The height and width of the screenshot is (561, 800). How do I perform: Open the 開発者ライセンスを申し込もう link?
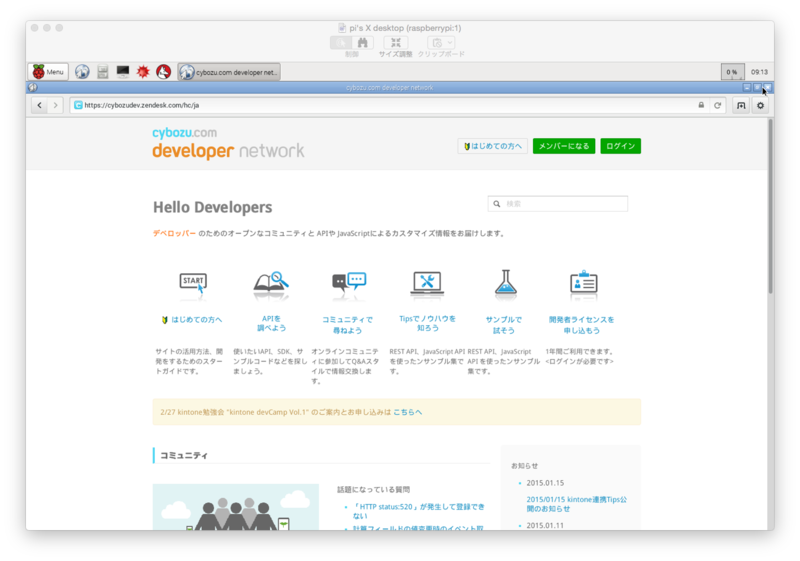pos(582,325)
